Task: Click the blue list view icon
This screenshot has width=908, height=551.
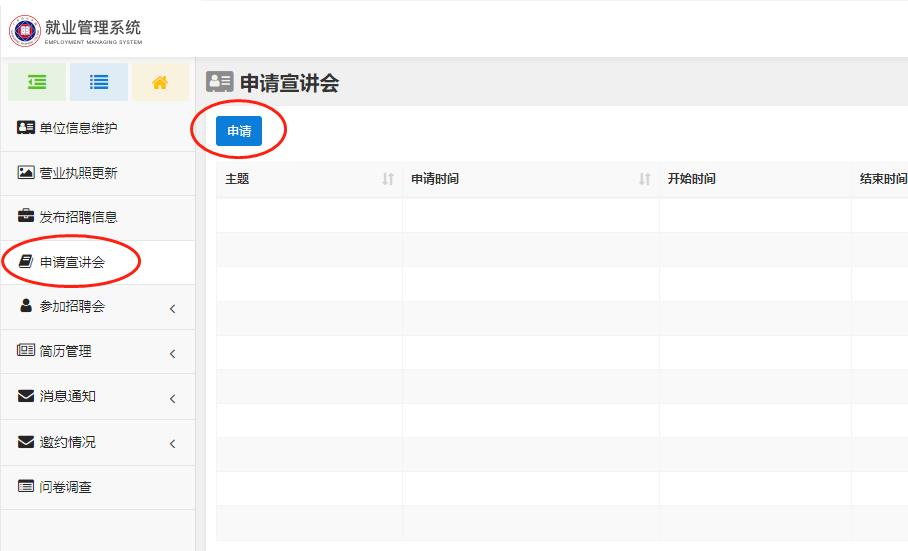Action: point(99,83)
